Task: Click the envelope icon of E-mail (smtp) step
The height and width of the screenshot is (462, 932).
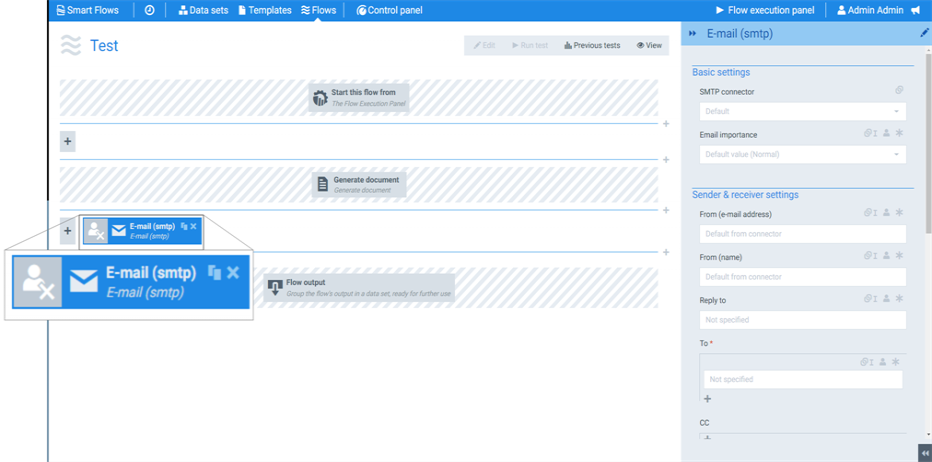Action: pos(119,231)
